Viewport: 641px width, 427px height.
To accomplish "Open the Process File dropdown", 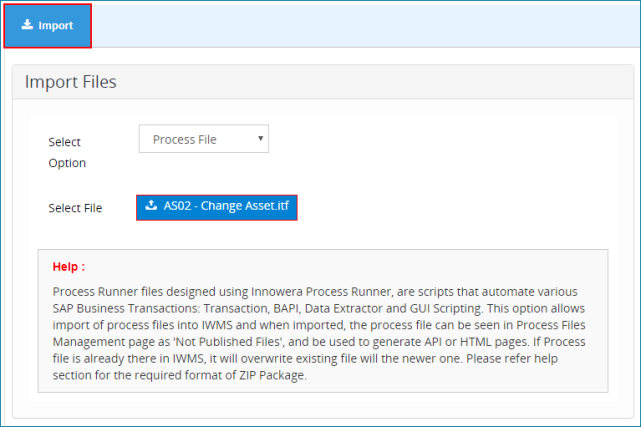I will coord(204,139).
